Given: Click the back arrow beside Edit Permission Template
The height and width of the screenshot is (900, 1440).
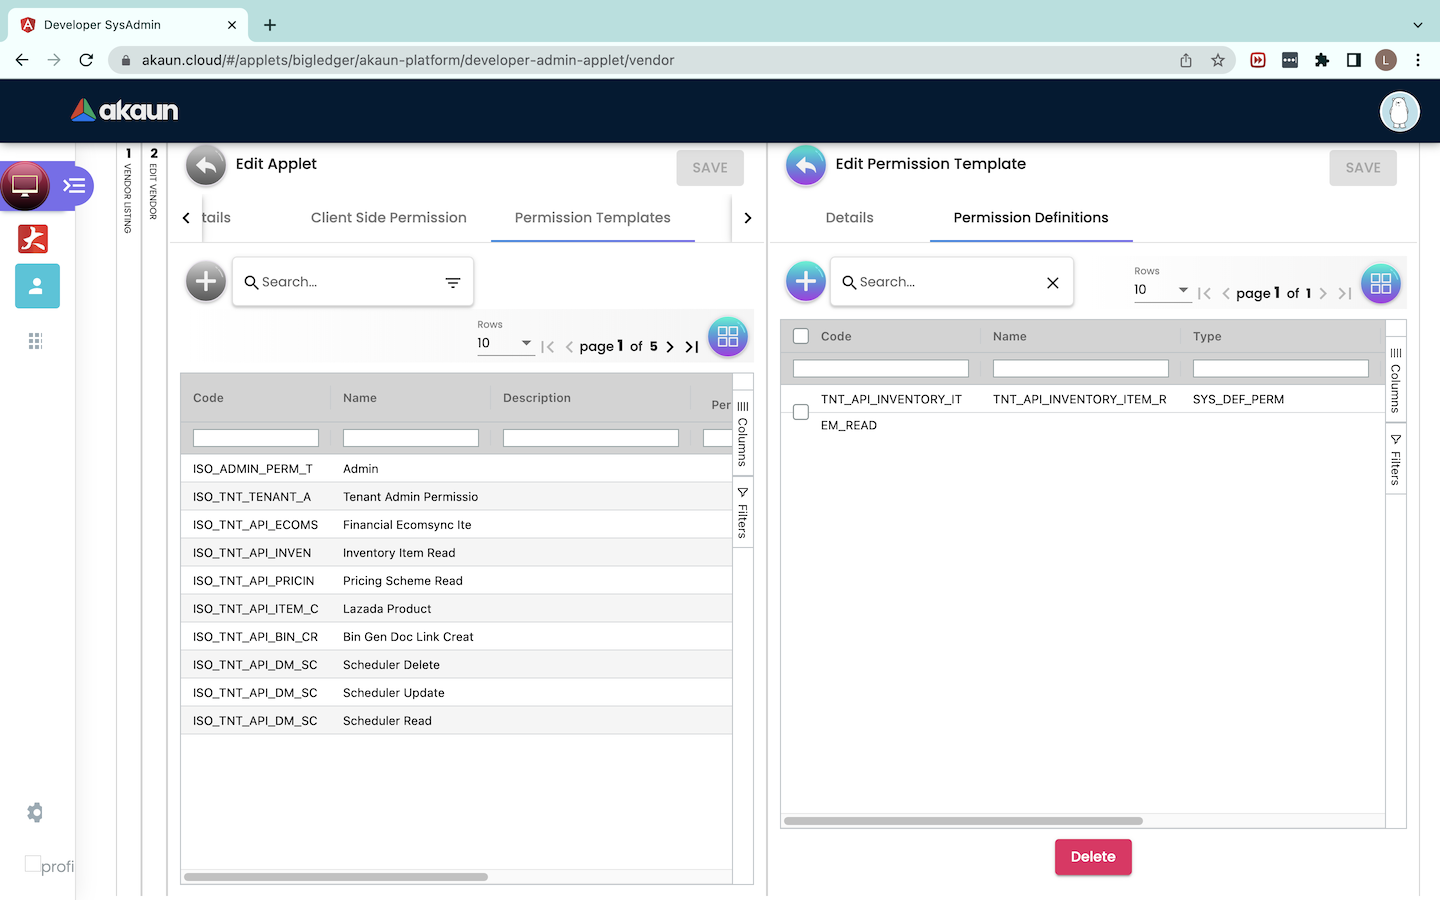Looking at the screenshot, I should (x=805, y=166).
